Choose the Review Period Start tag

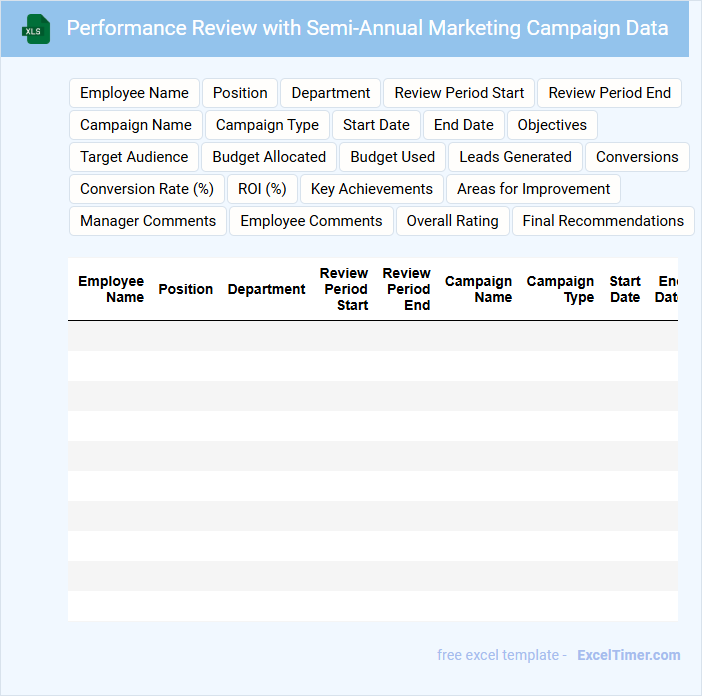[x=459, y=93]
